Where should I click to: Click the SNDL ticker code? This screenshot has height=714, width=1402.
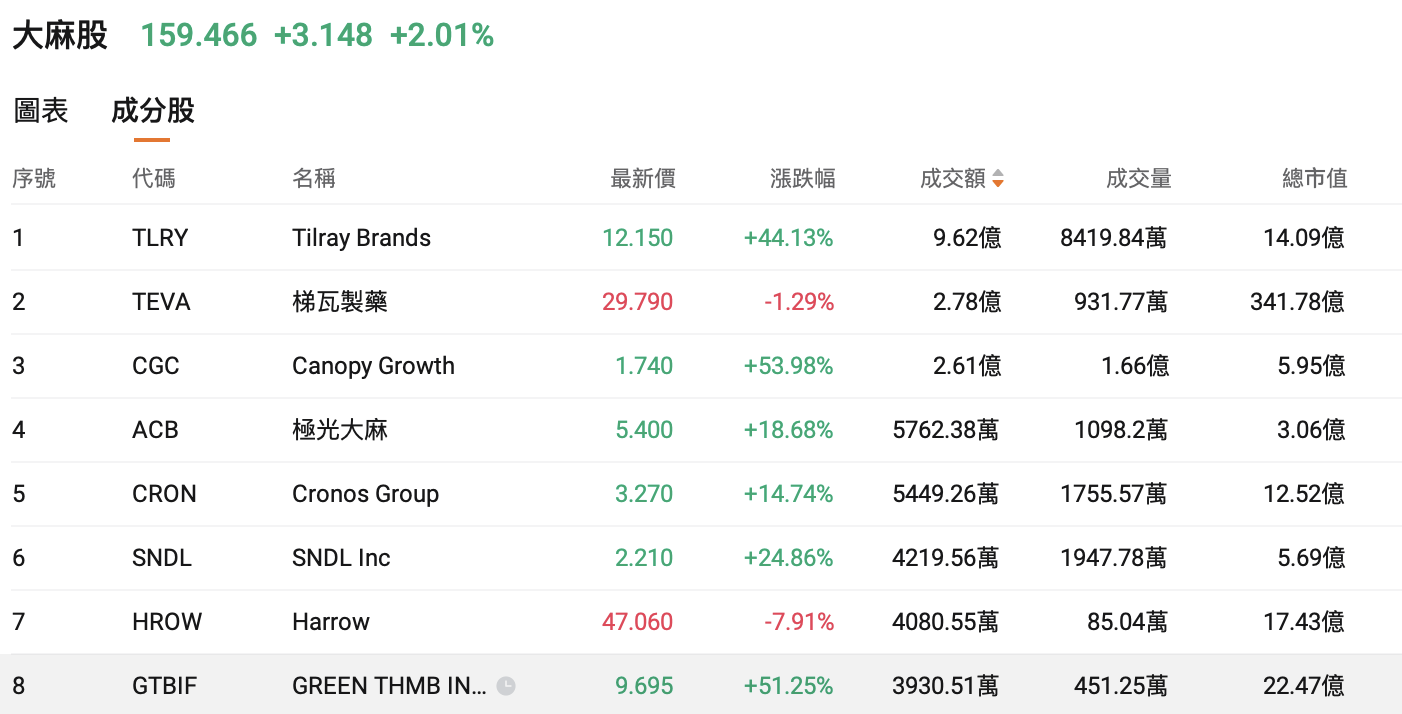tap(162, 558)
